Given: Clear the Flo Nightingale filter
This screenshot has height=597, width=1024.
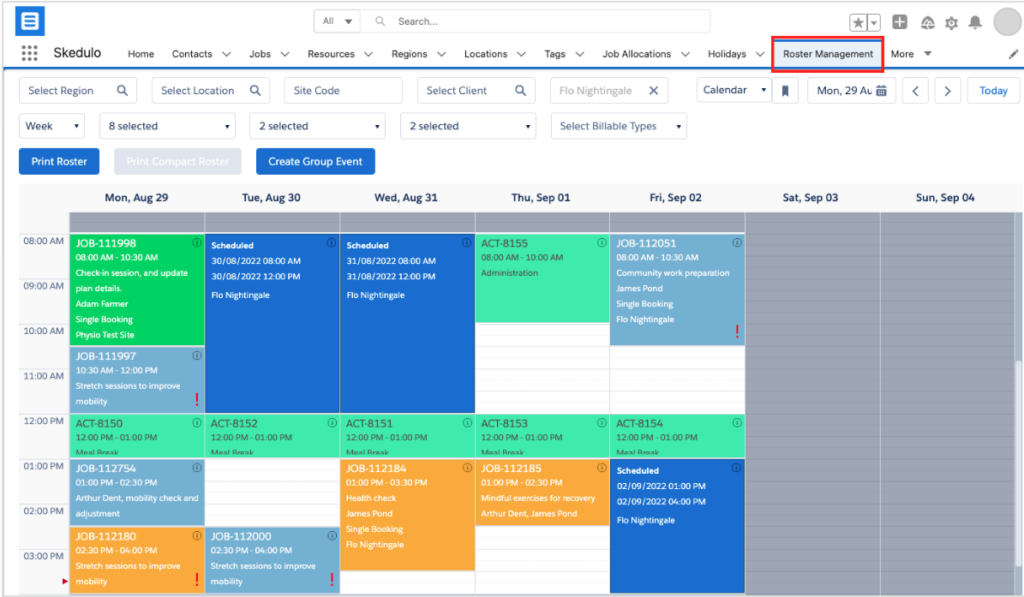Looking at the screenshot, I should tap(653, 91).
